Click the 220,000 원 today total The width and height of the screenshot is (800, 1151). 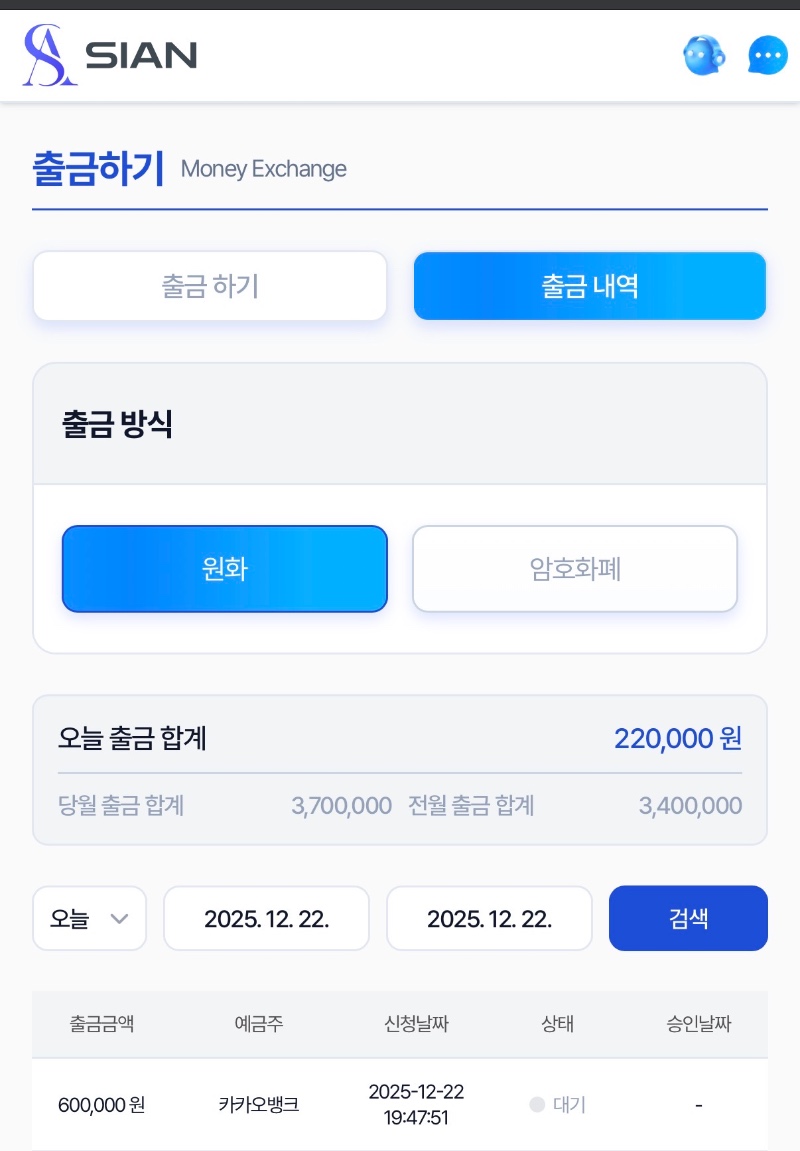(677, 739)
